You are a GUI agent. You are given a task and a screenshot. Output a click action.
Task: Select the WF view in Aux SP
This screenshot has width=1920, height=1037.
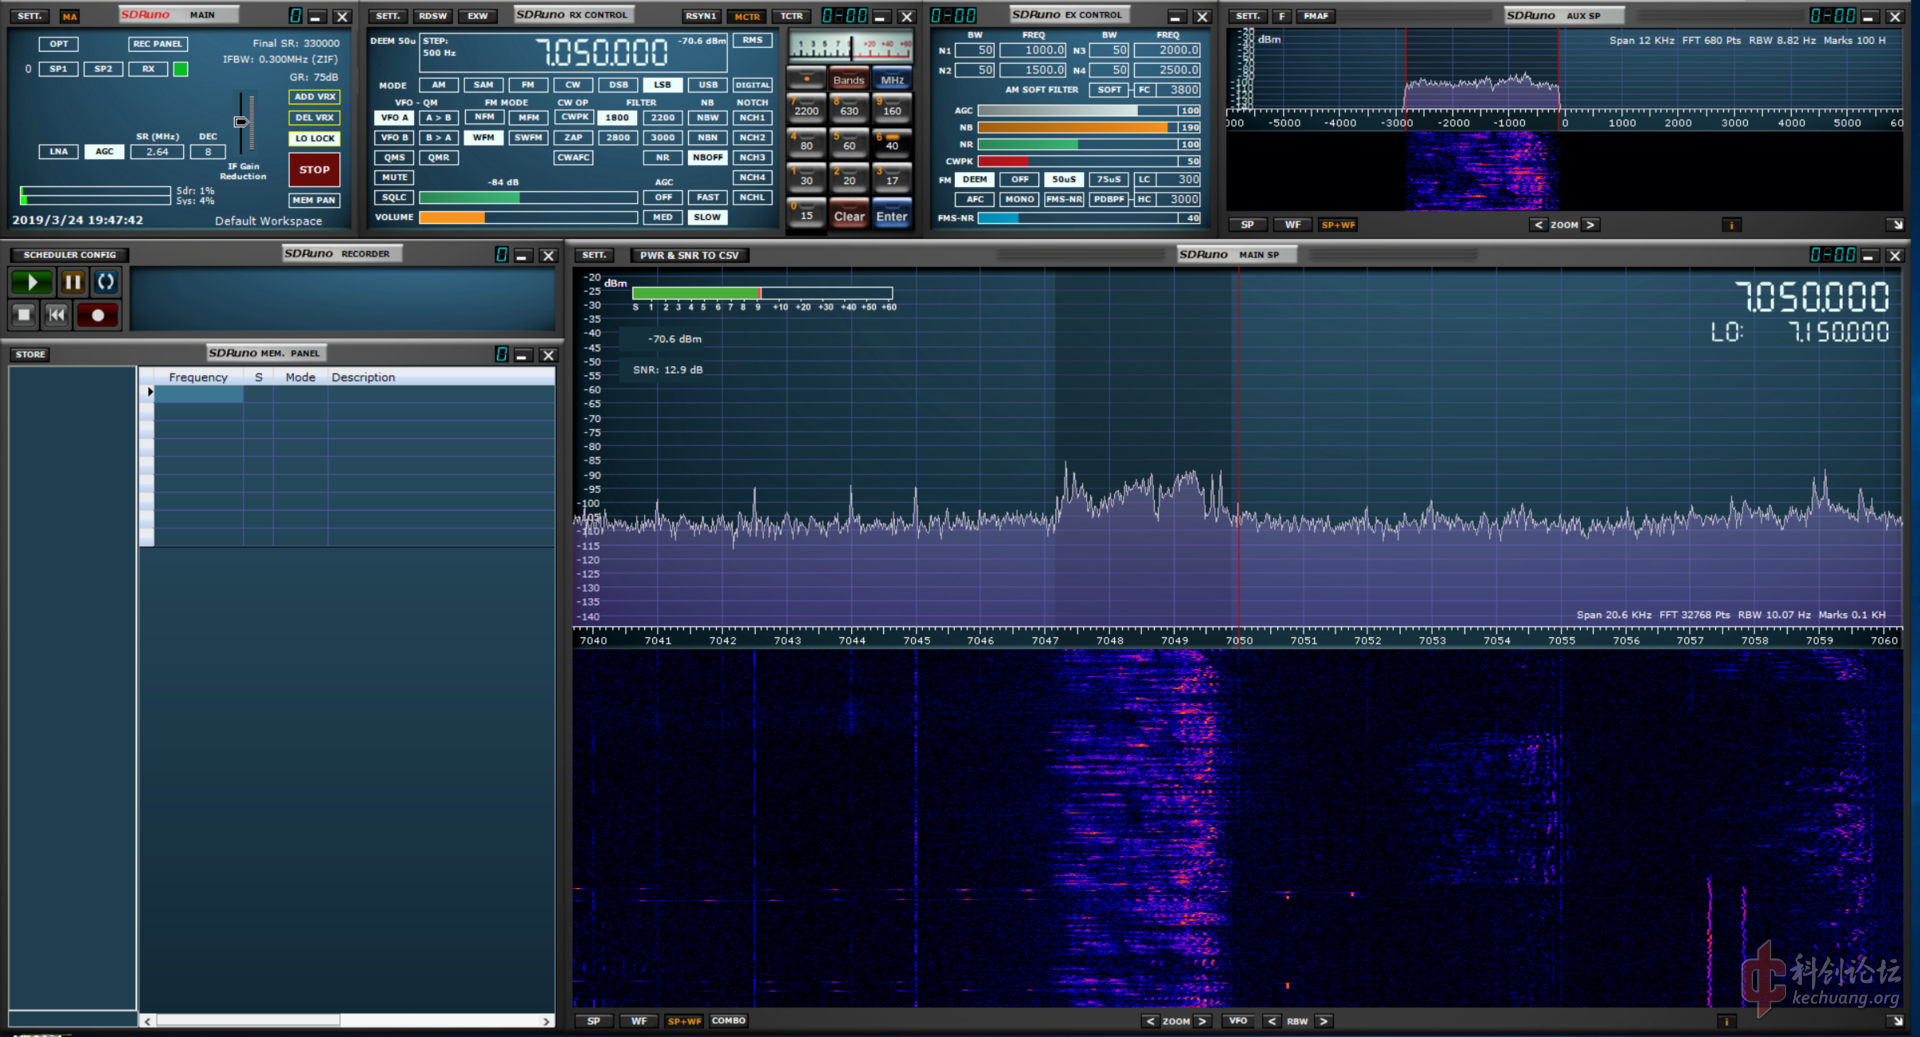[x=1292, y=225]
